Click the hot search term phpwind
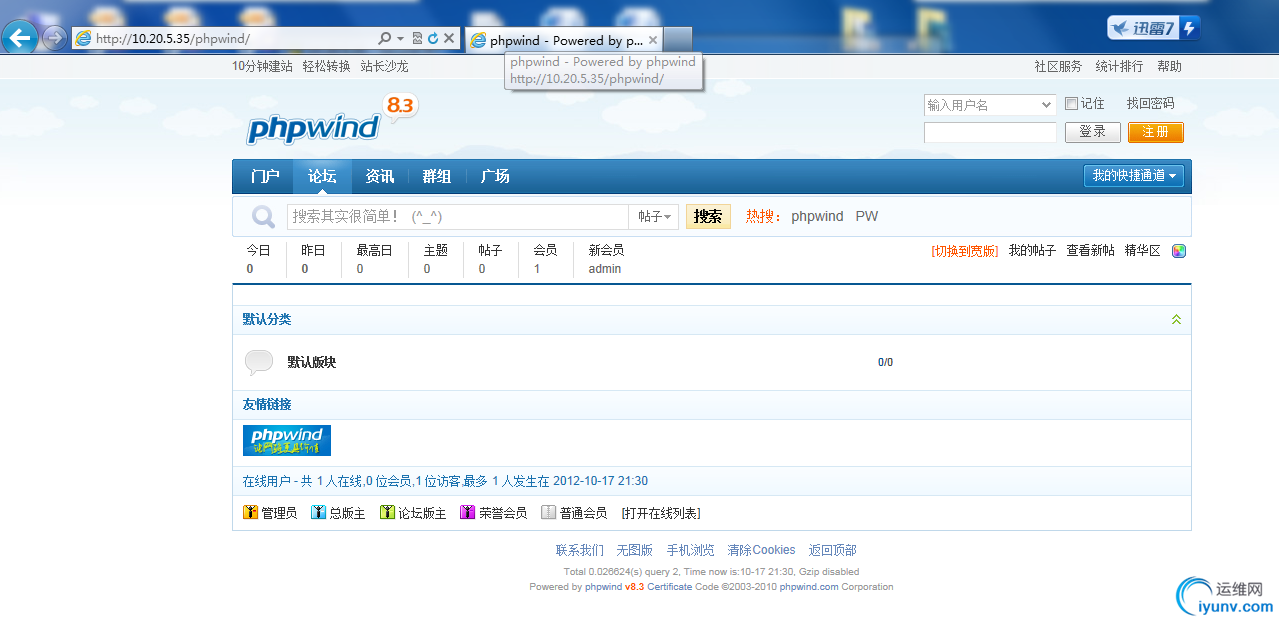Screen dimensions: 1279x623 [817, 217]
